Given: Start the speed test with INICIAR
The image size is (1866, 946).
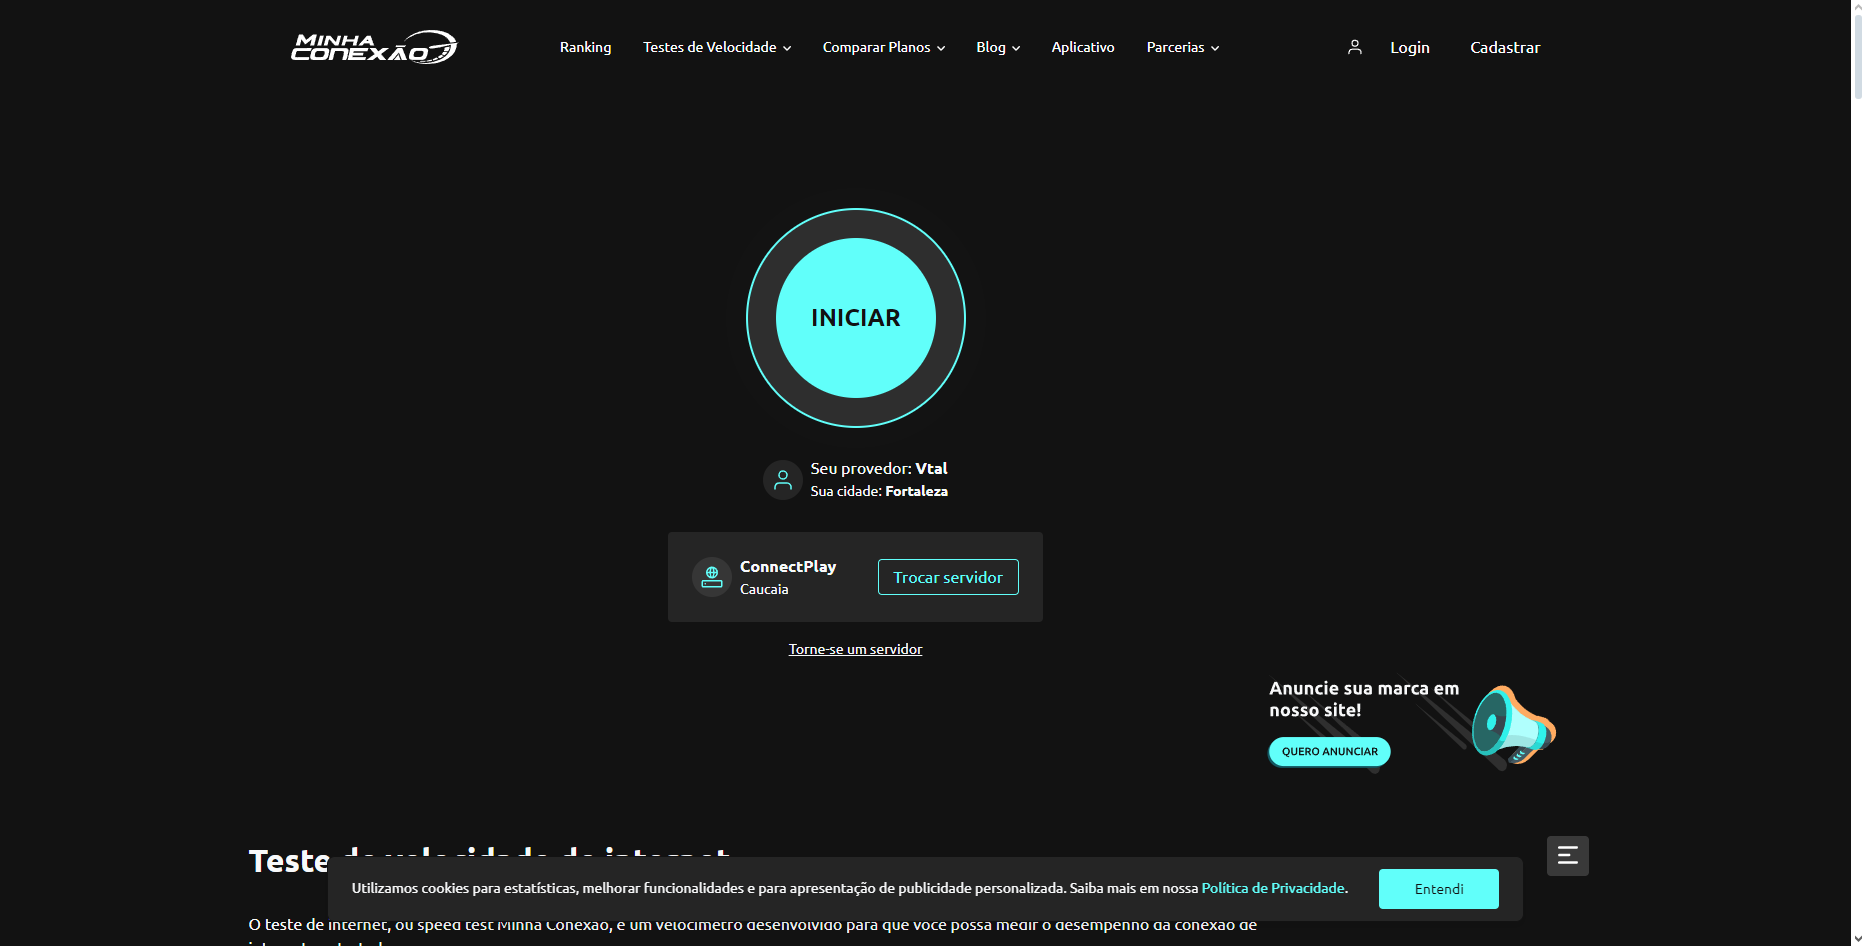Looking at the screenshot, I should click(856, 318).
